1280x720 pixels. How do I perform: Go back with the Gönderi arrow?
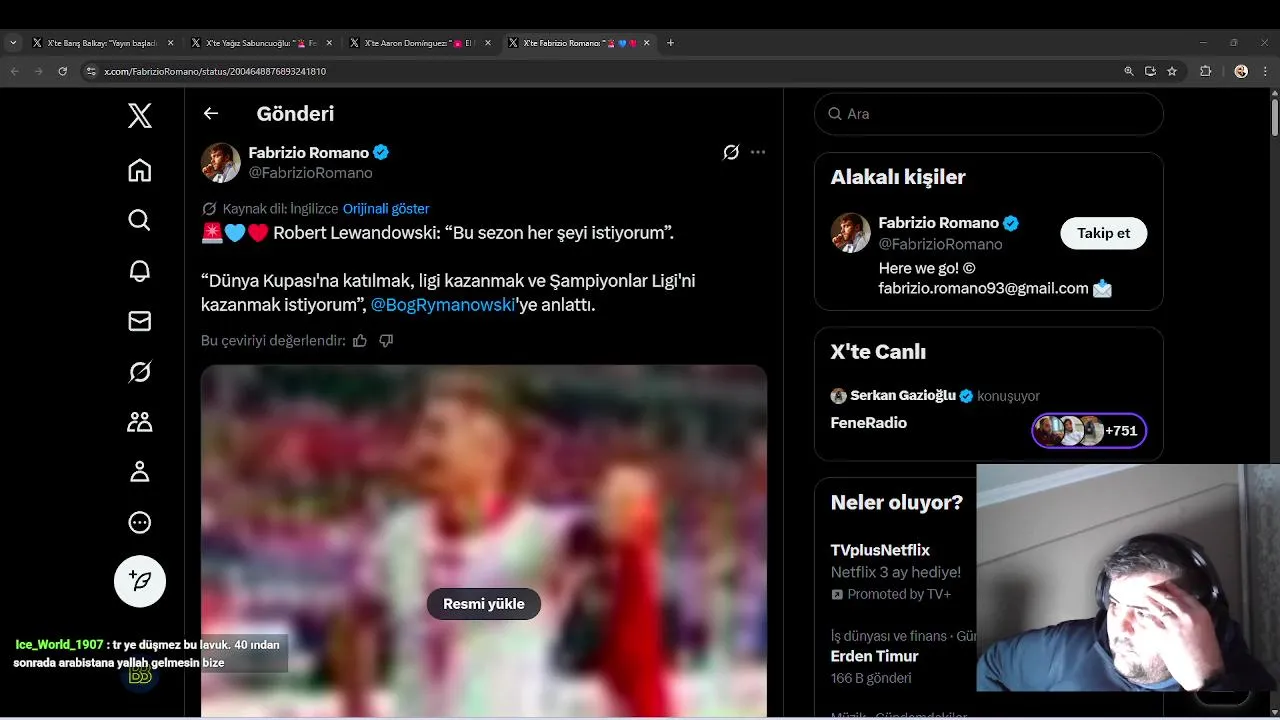211,114
